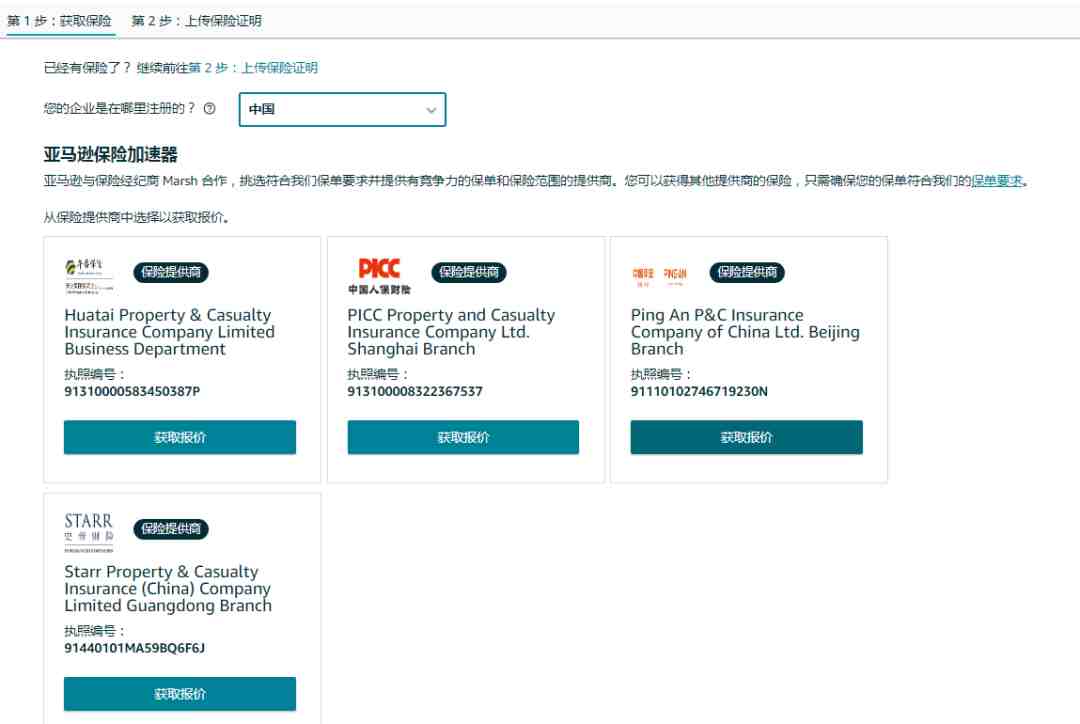
Task: Get quote from Ping An Beijing Branch
Action: click(747, 437)
